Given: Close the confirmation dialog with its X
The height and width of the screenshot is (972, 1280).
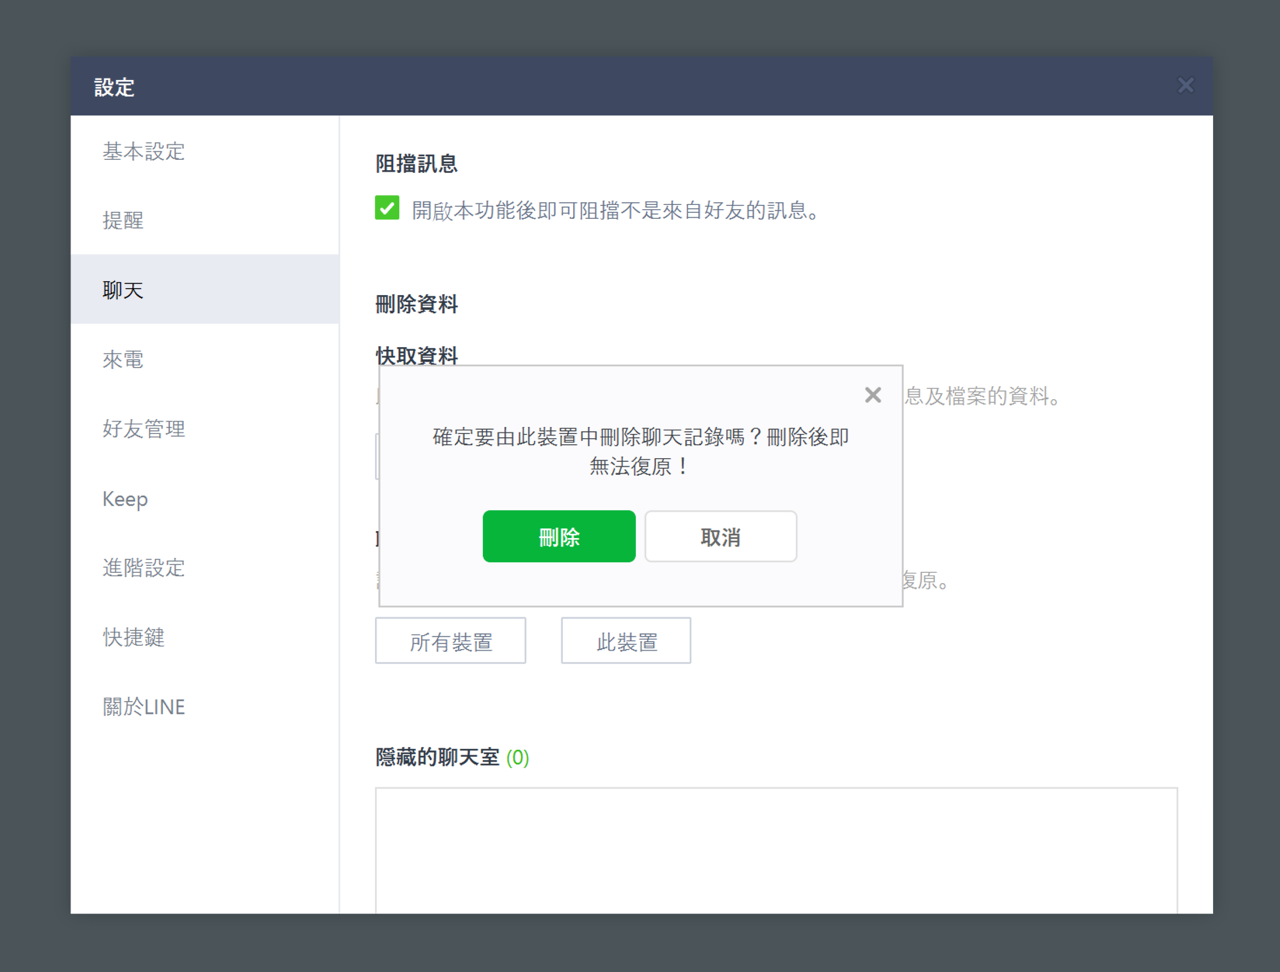Looking at the screenshot, I should point(873,395).
